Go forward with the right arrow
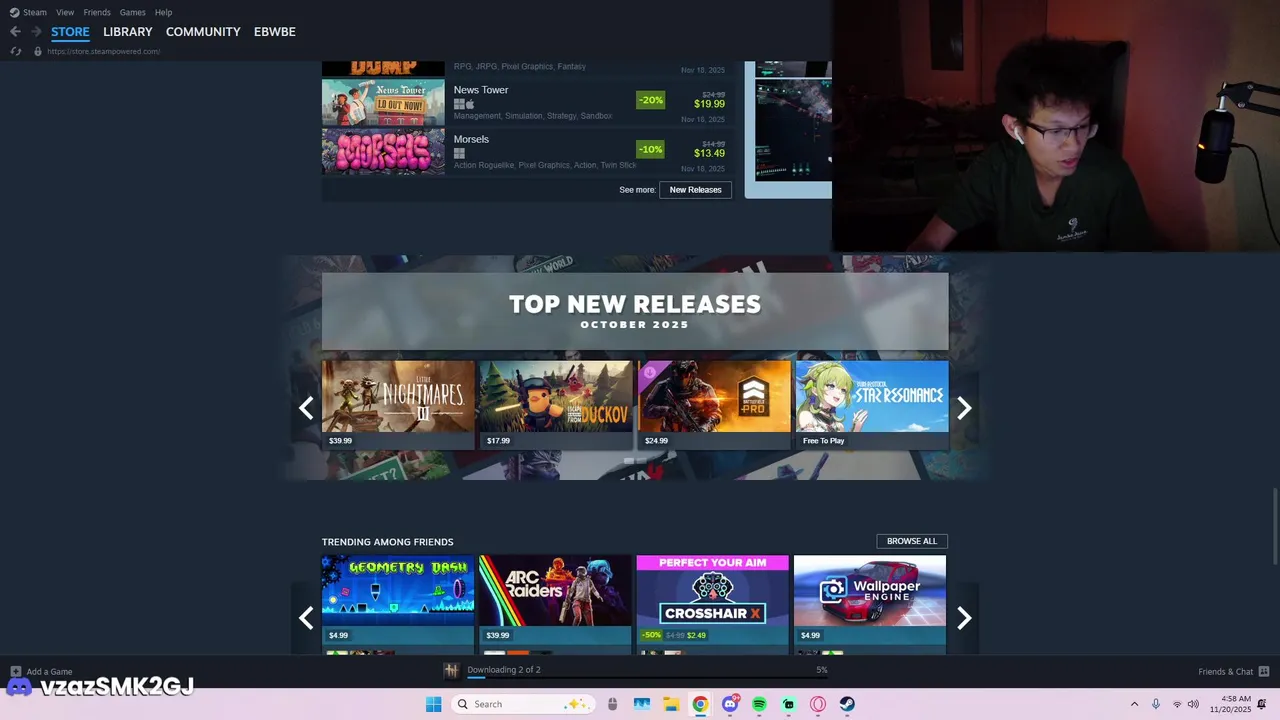The height and width of the screenshot is (720, 1280). point(36,32)
